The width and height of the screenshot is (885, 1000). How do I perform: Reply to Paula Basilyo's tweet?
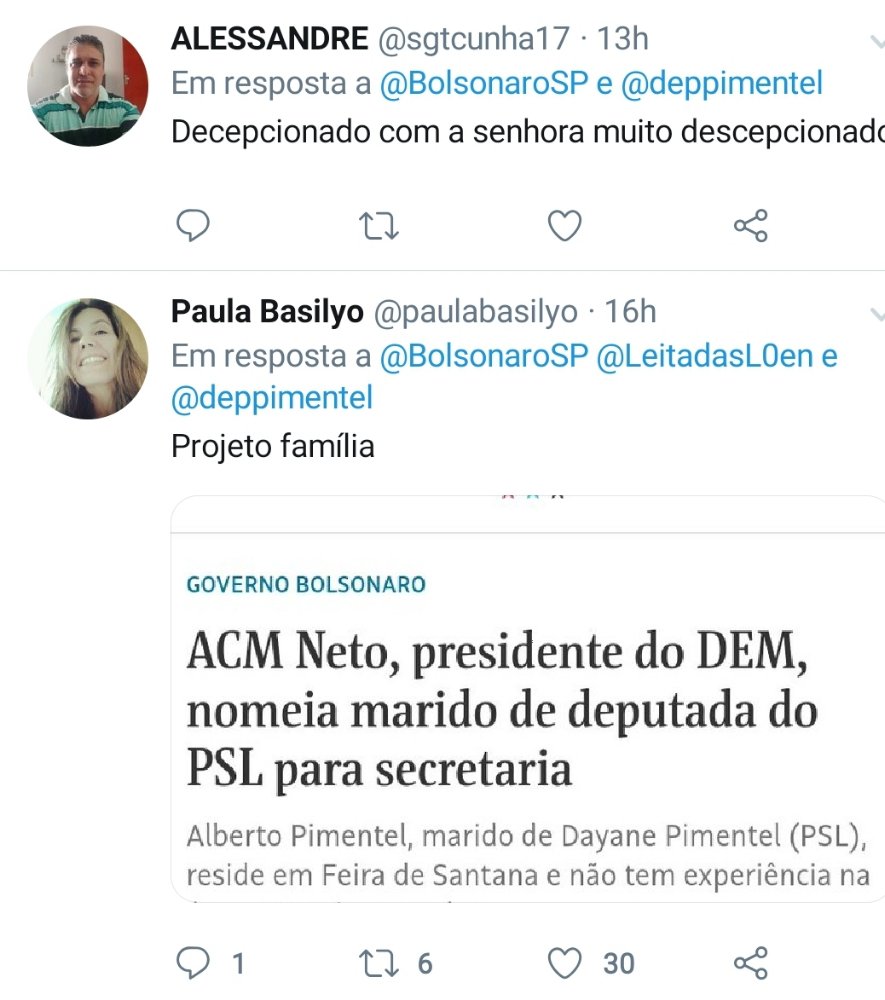192,963
